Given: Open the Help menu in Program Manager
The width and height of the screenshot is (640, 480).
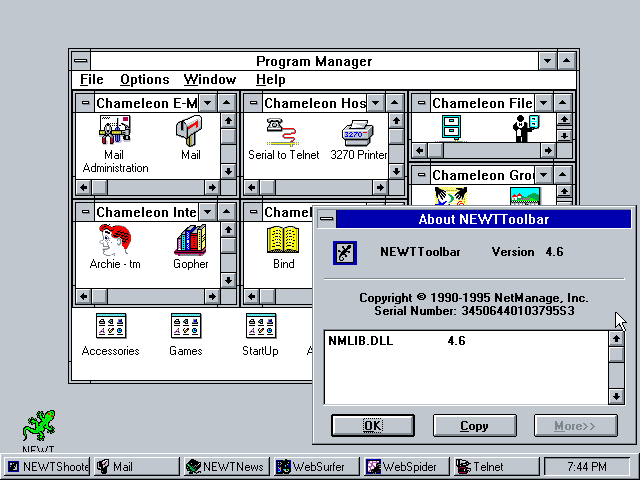Looking at the screenshot, I should [270, 79].
